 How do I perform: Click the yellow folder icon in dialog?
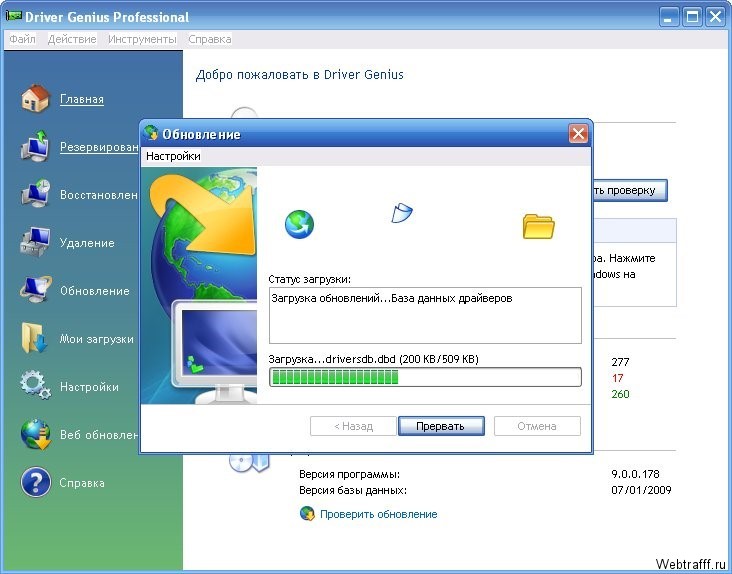[538, 226]
